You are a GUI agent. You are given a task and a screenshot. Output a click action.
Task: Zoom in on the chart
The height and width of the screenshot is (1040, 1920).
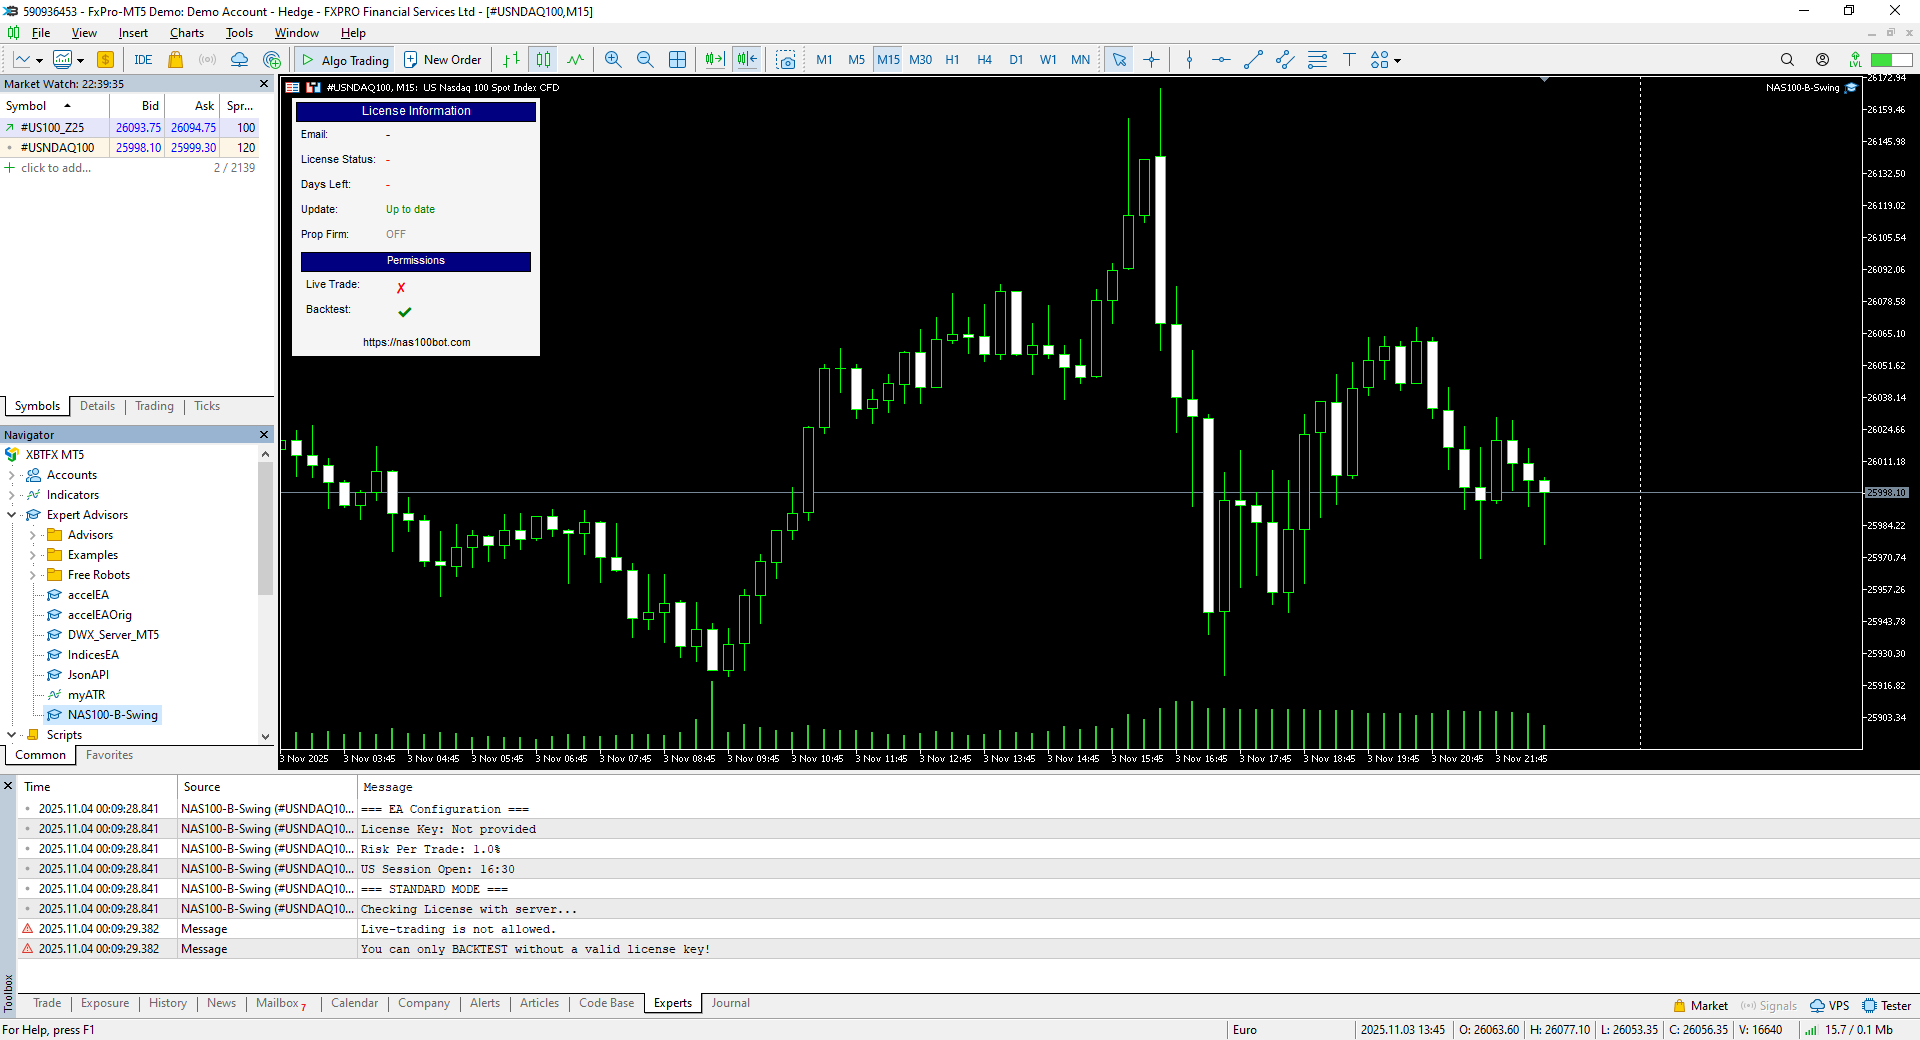tap(613, 60)
